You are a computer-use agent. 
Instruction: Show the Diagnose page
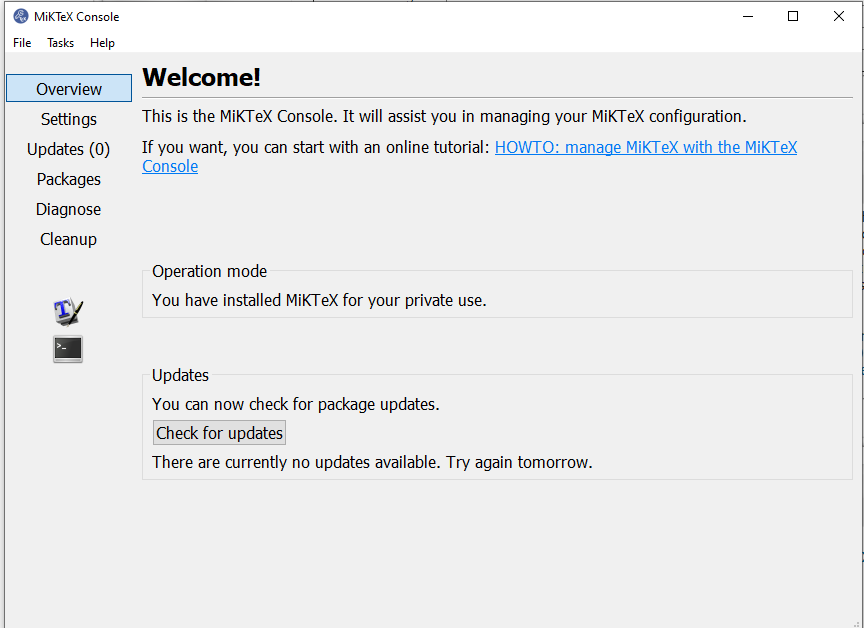[x=69, y=209]
